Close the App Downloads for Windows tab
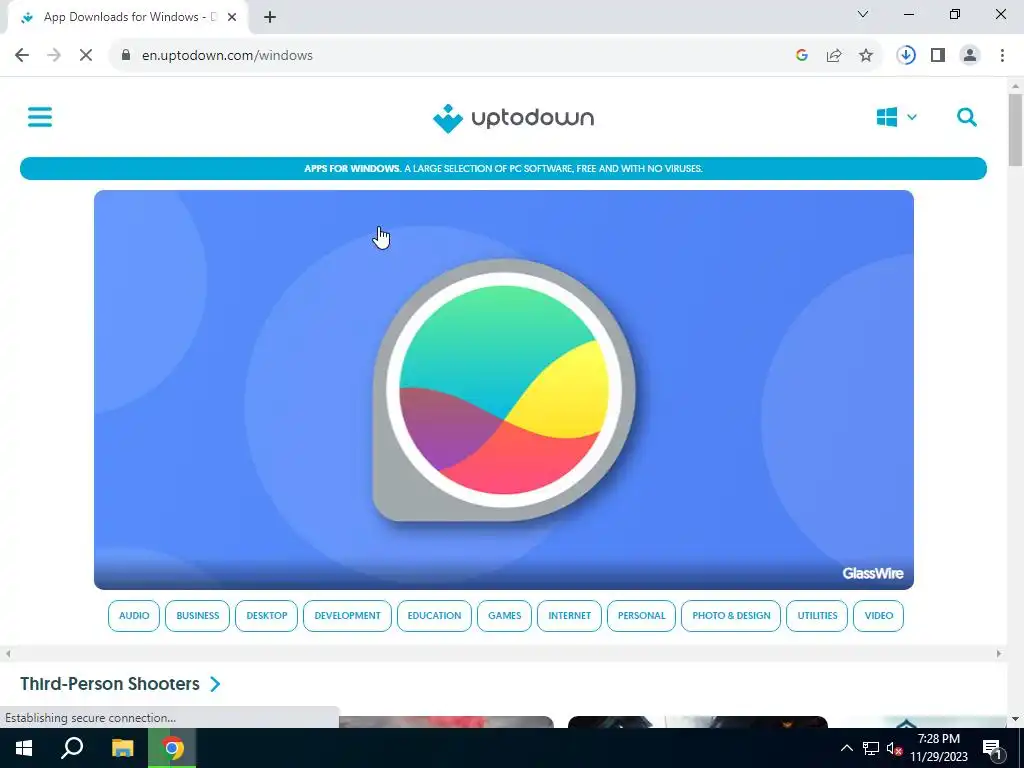Screen dimensions: 1024x768 pyautogui.click(x=232, y=17)
